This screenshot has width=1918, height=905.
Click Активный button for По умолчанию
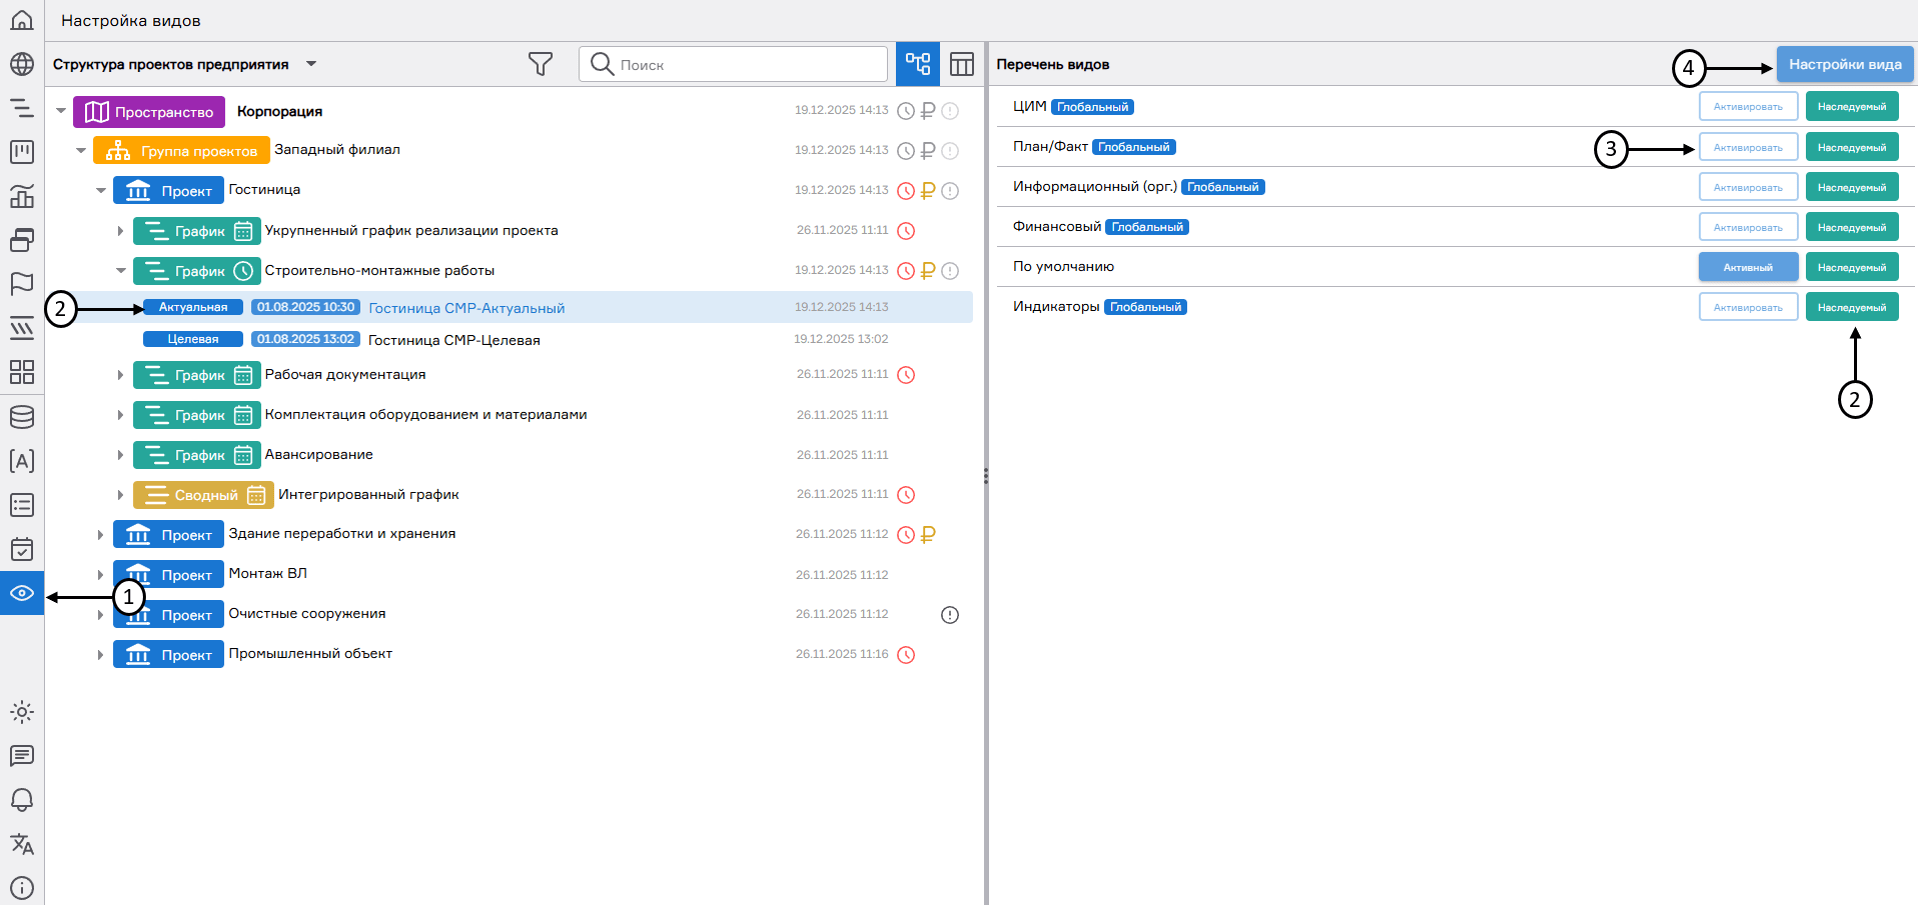click(x=1747, y=267)
